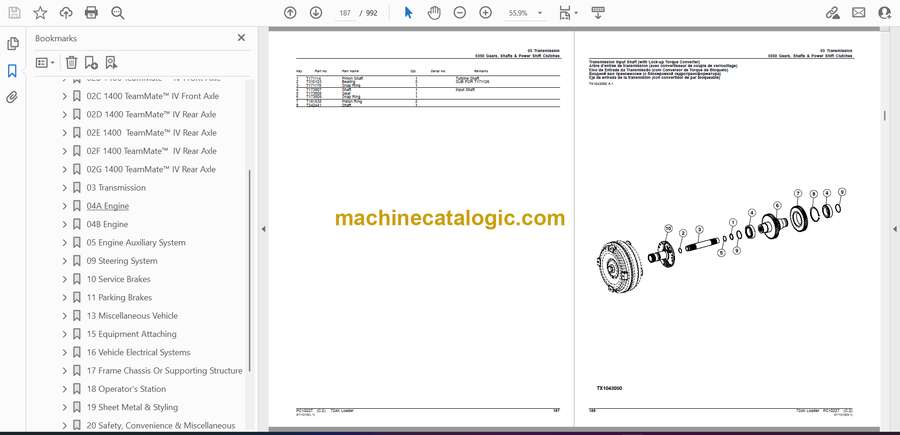Click the print icon in toolbar
Image resolution: width=900 pixels, height=435 pixels.
click(x=91, y=13)
